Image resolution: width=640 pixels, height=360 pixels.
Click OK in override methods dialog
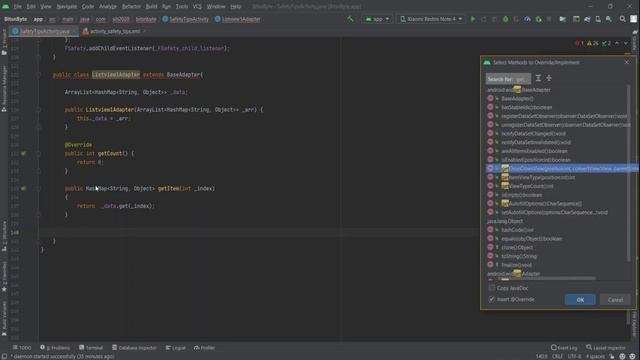[580, 300]
